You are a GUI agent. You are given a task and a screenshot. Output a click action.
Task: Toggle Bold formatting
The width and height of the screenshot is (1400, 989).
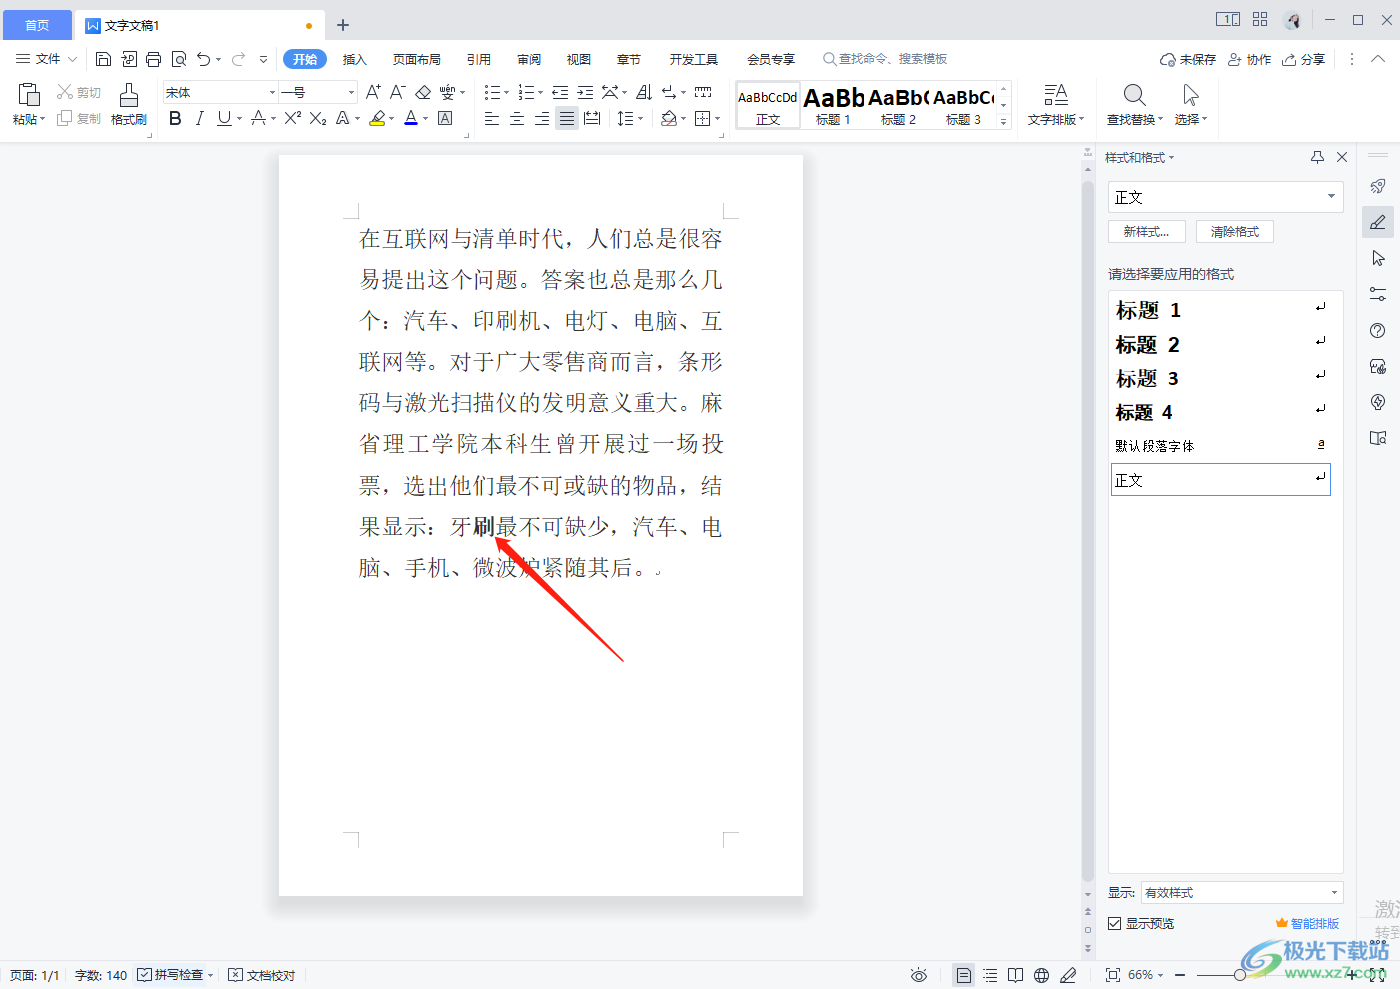(175, 118)
